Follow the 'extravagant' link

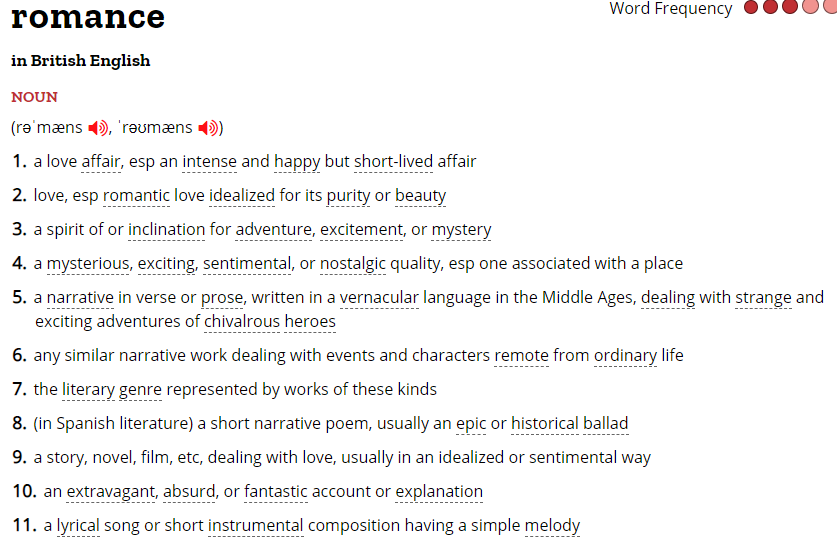(111, 491)
